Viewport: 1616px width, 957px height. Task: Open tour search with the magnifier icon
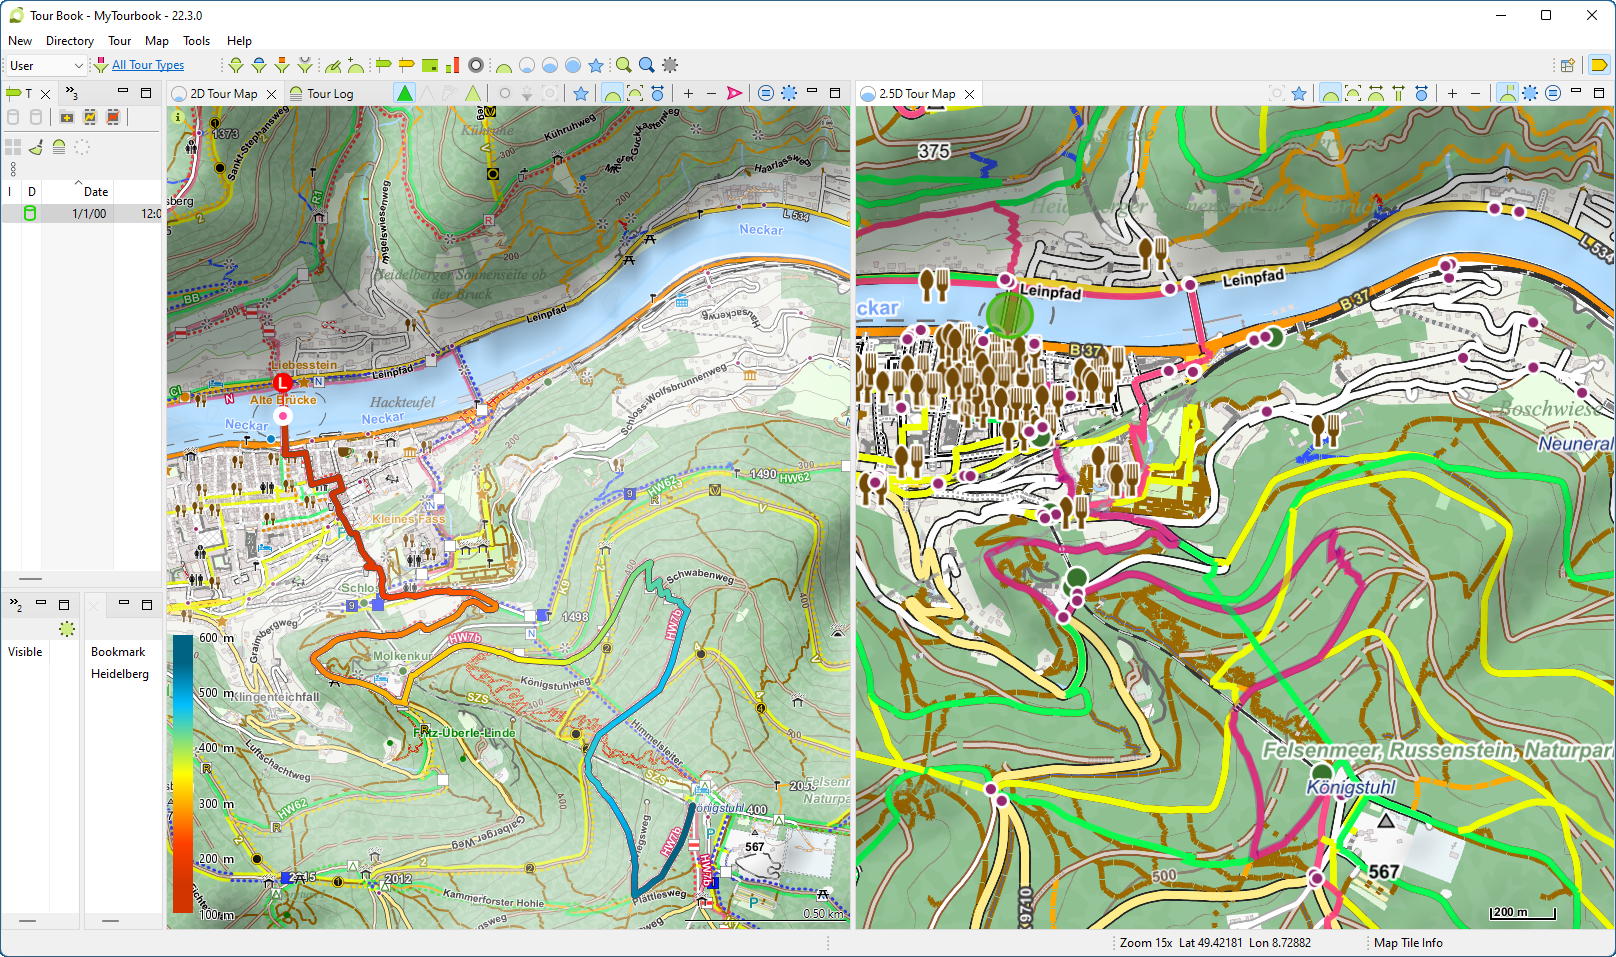pos(624,64)
